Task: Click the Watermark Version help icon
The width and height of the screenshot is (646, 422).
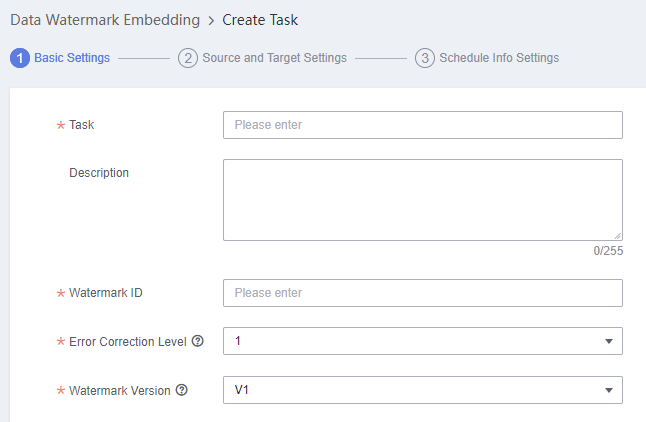Action: coord(182,390)
